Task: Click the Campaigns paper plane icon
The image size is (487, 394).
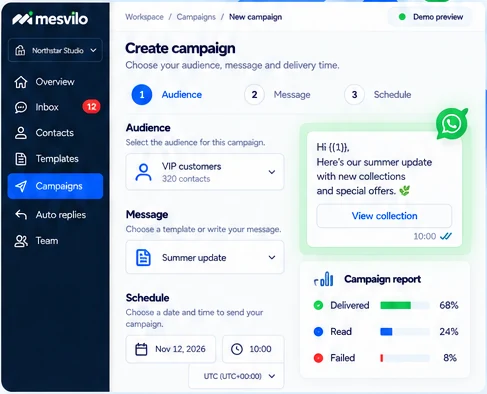Action: pos(21,186)
